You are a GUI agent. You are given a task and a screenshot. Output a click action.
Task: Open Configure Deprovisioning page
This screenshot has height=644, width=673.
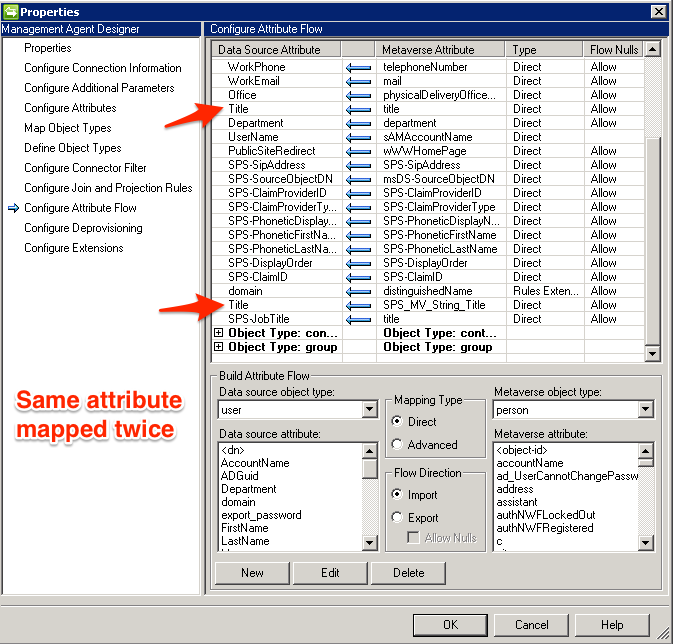point(83,228)
